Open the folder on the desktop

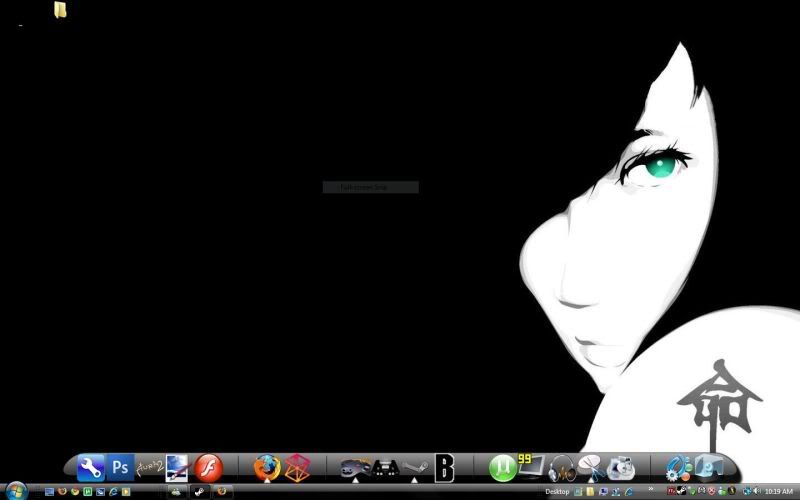[61, 10]
